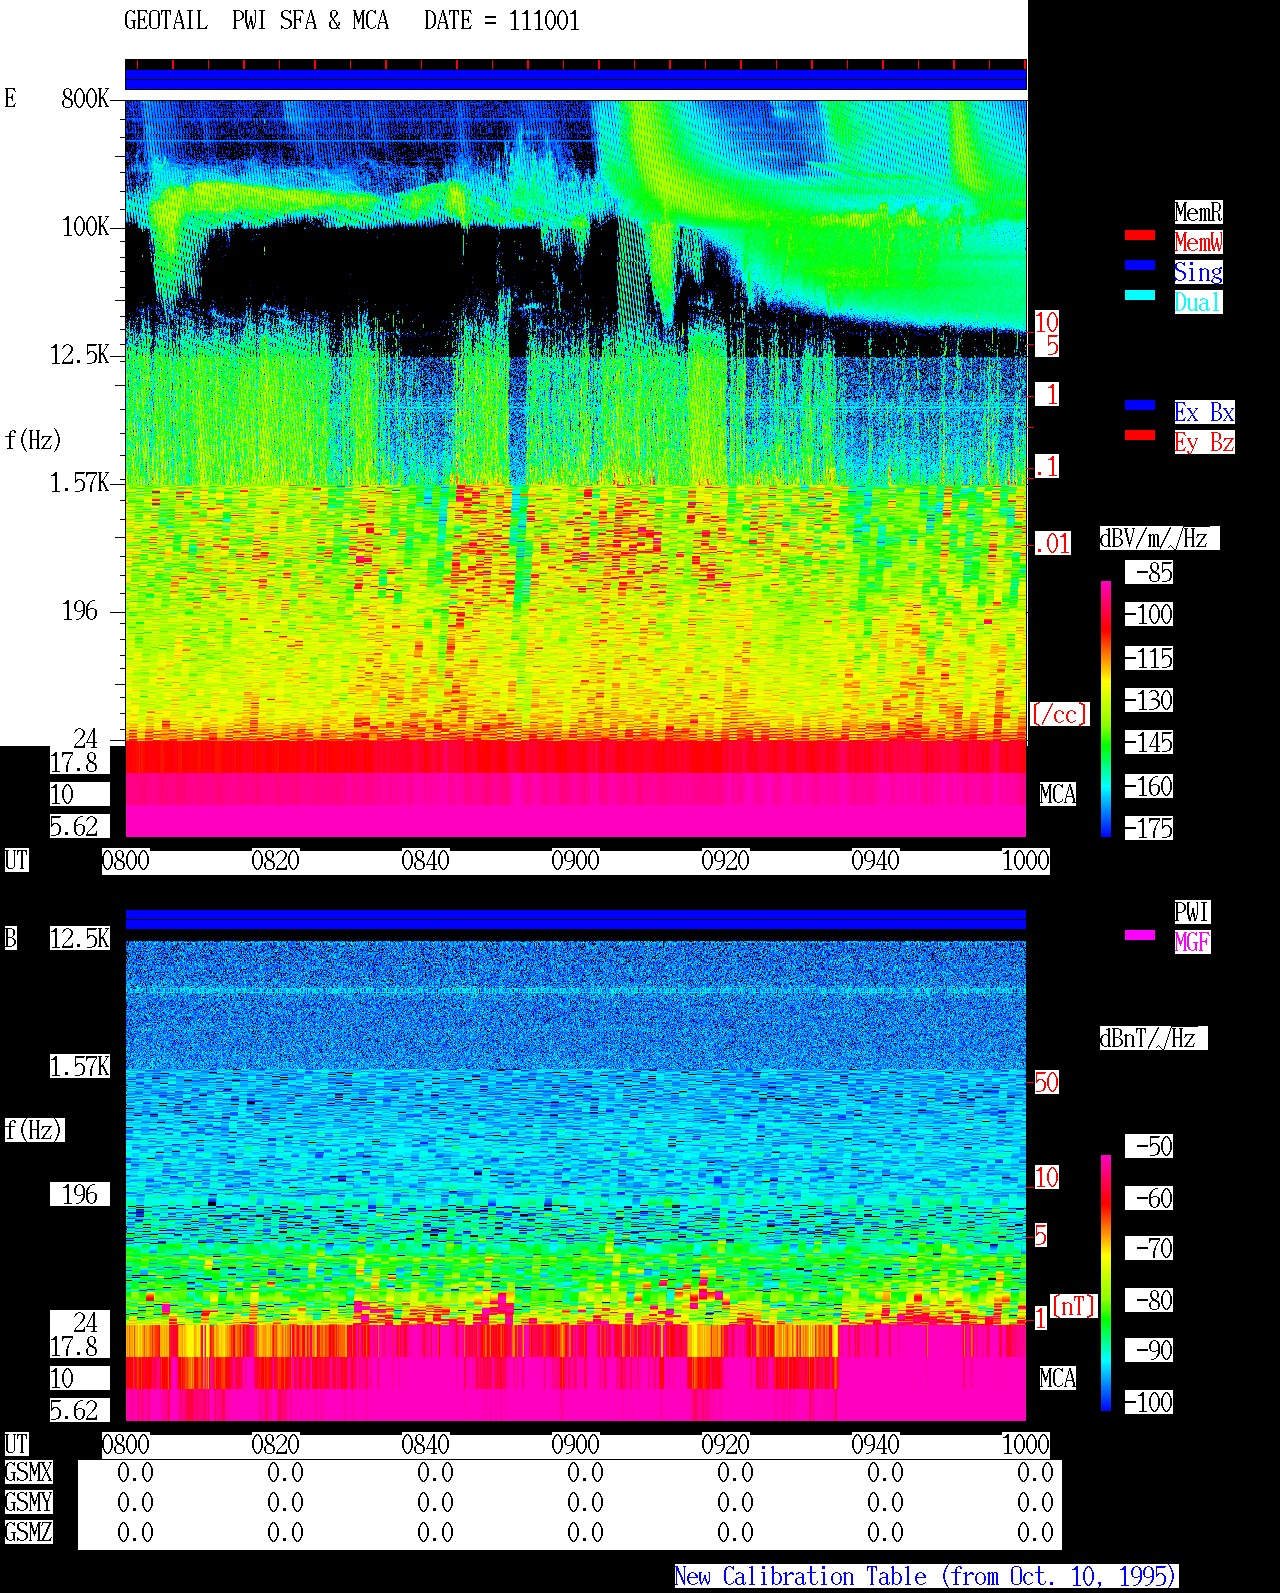Click the "-175" color scale value
Viewport: 1280px width, 1593px height.
pos(1150,828)
